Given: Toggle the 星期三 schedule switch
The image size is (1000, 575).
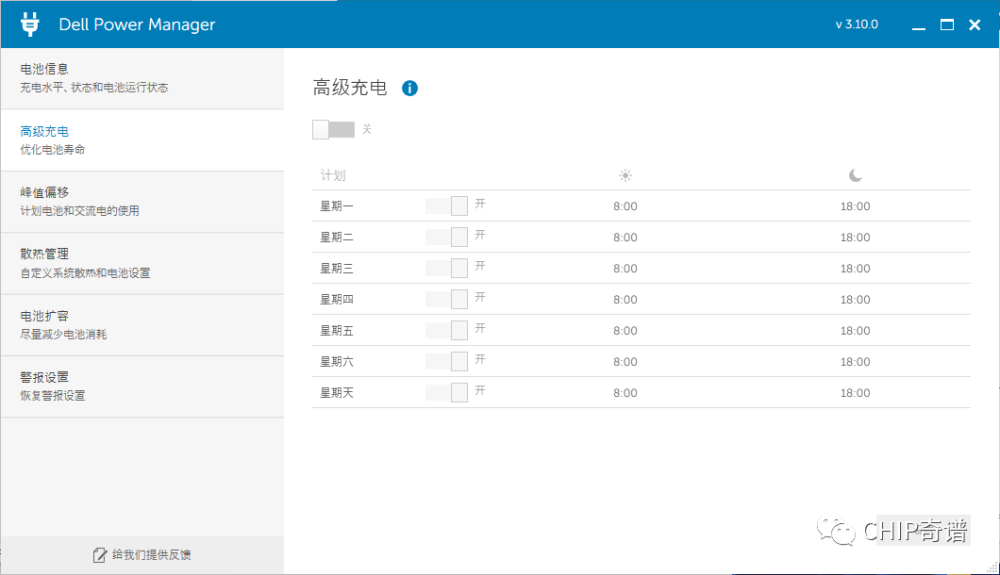Looking at the screenshot, I should click(446, 268).
